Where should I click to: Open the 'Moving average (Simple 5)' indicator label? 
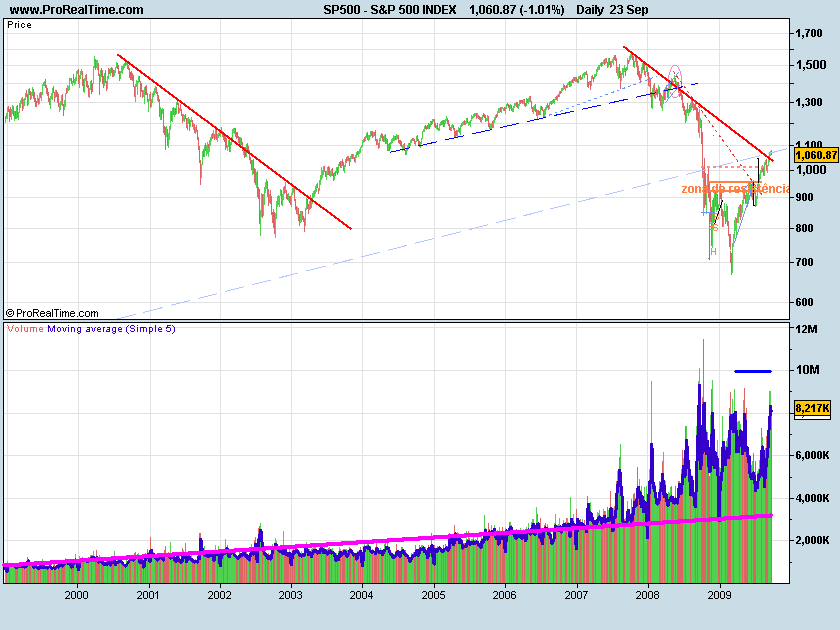[x=111, y=328]
